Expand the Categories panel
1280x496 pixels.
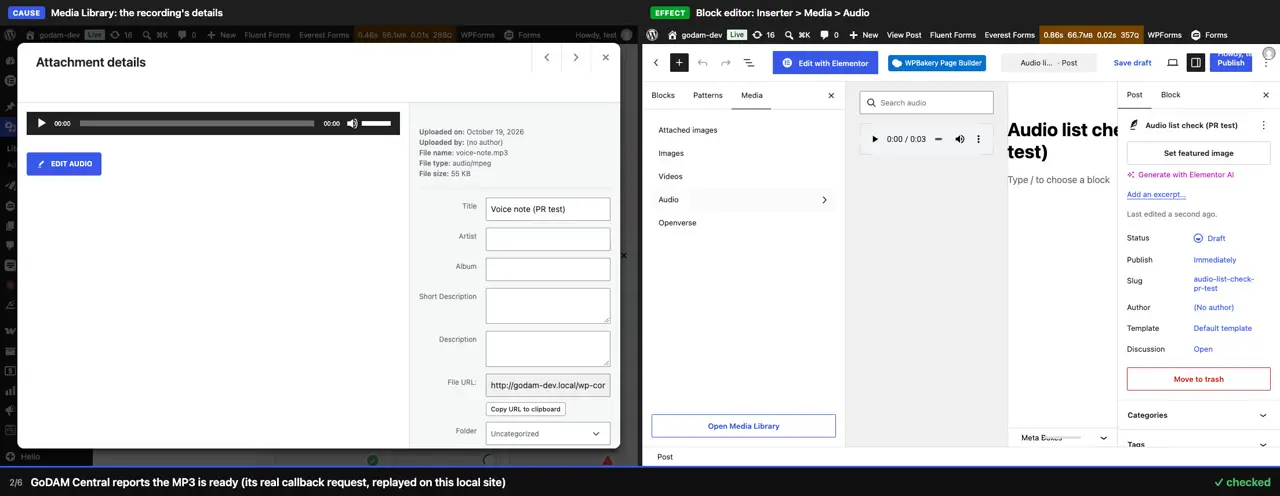point(1198,415)
